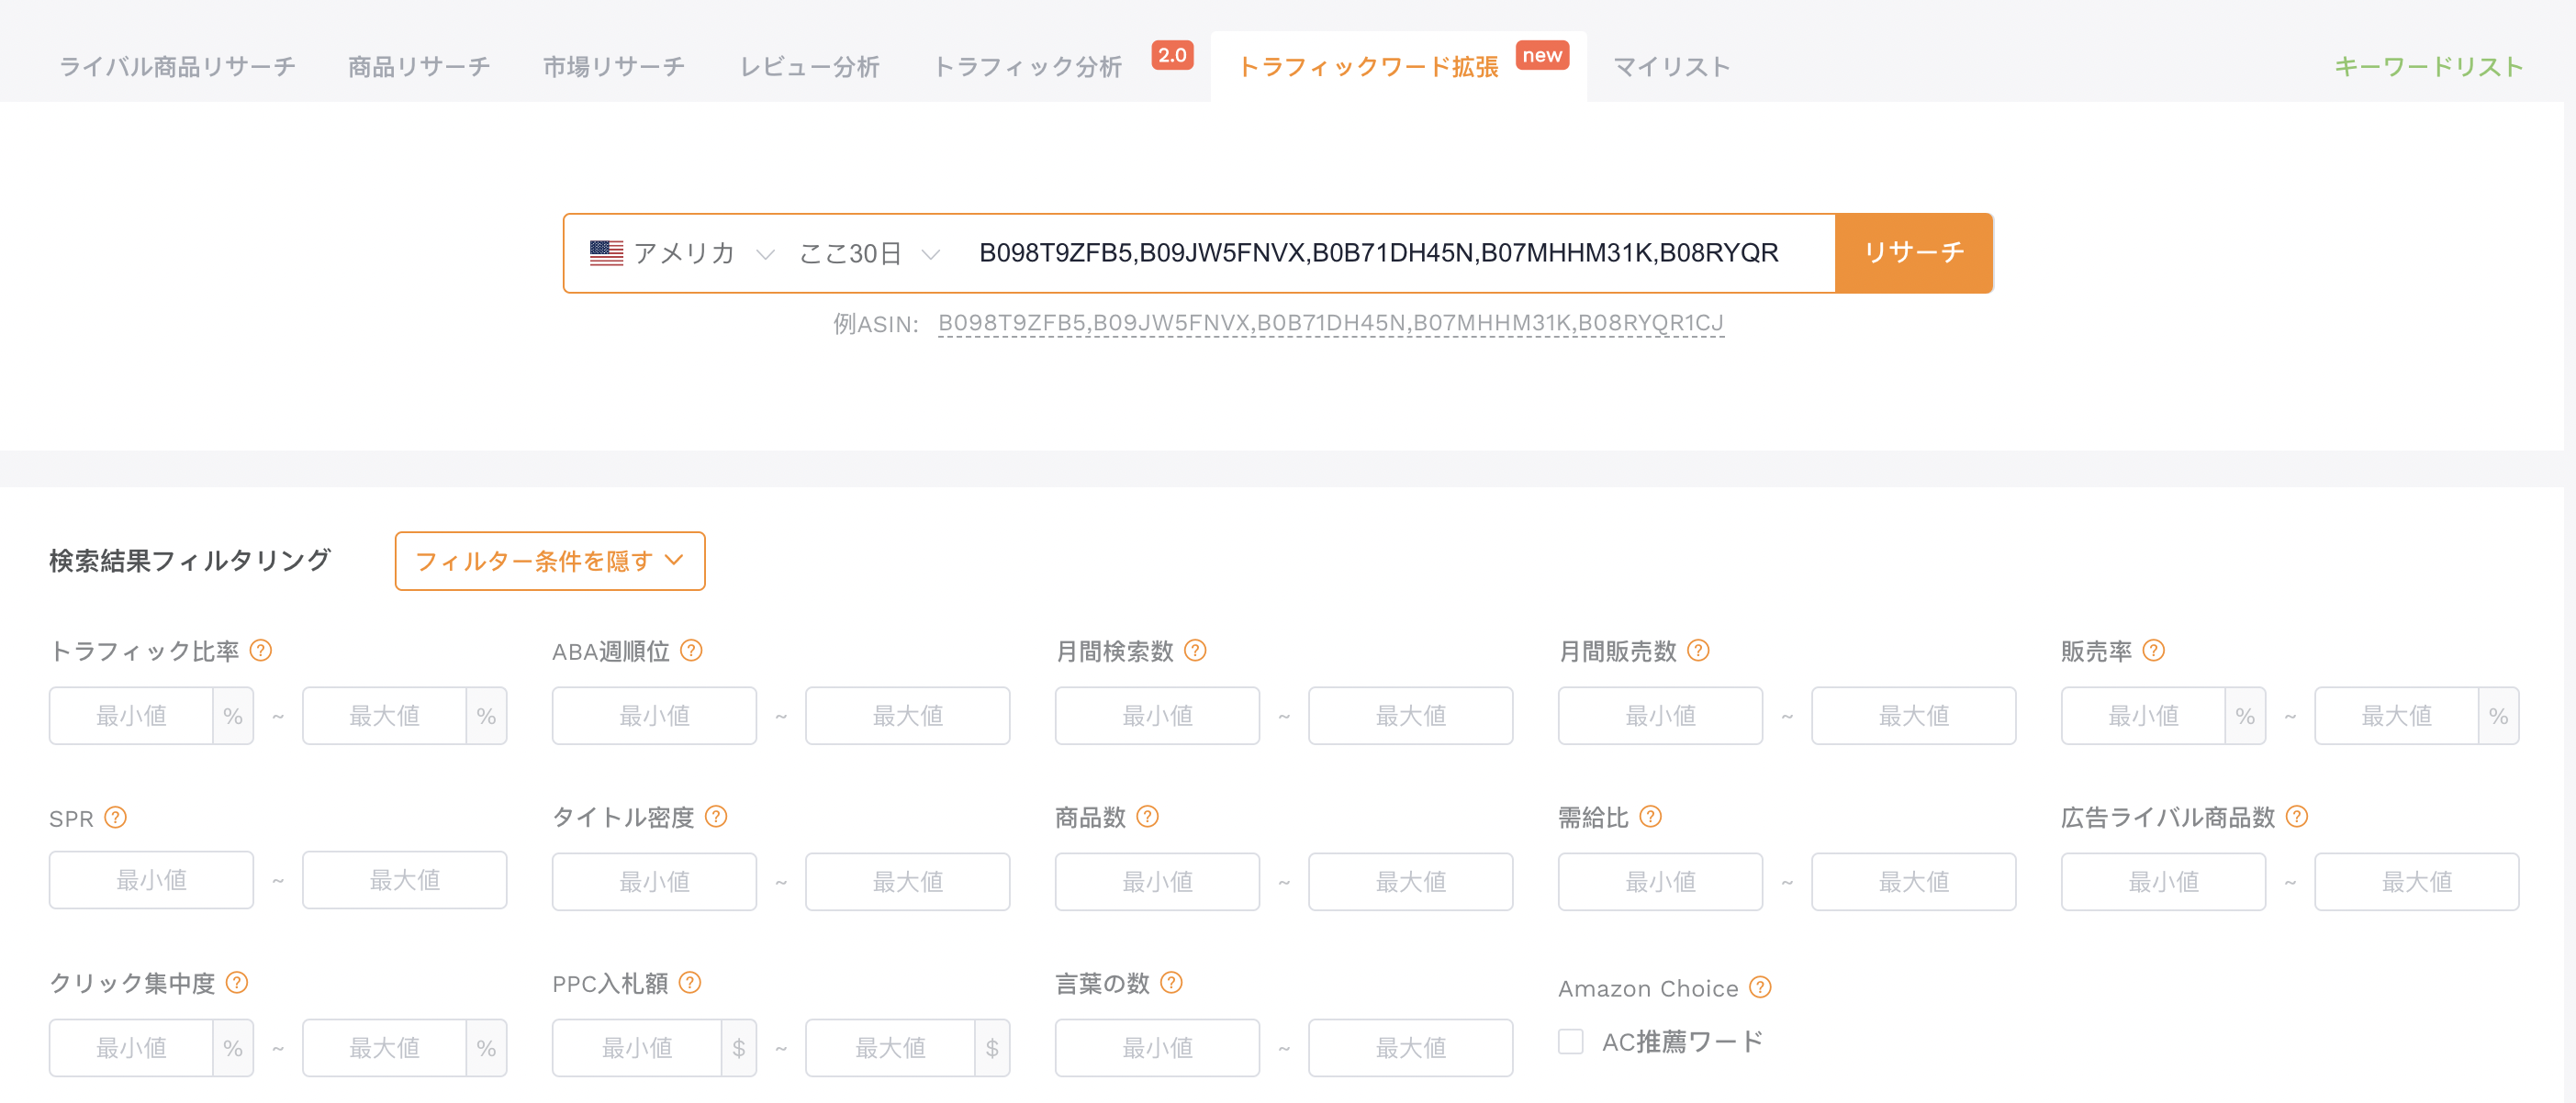This screenshot has height=1103, width=2576.
Task: Click PPC入札額 minimum value field
Action: pos(636,1047)
